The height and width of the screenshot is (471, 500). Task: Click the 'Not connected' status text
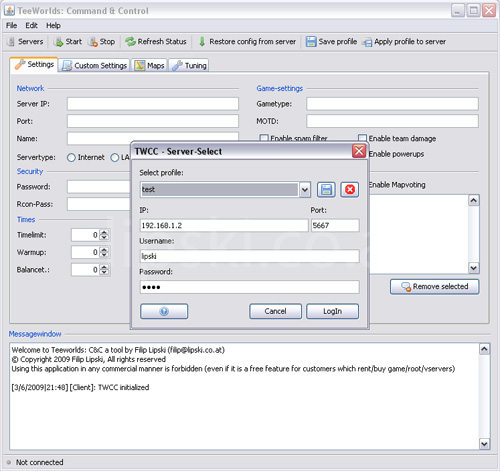tap(40, 462)
